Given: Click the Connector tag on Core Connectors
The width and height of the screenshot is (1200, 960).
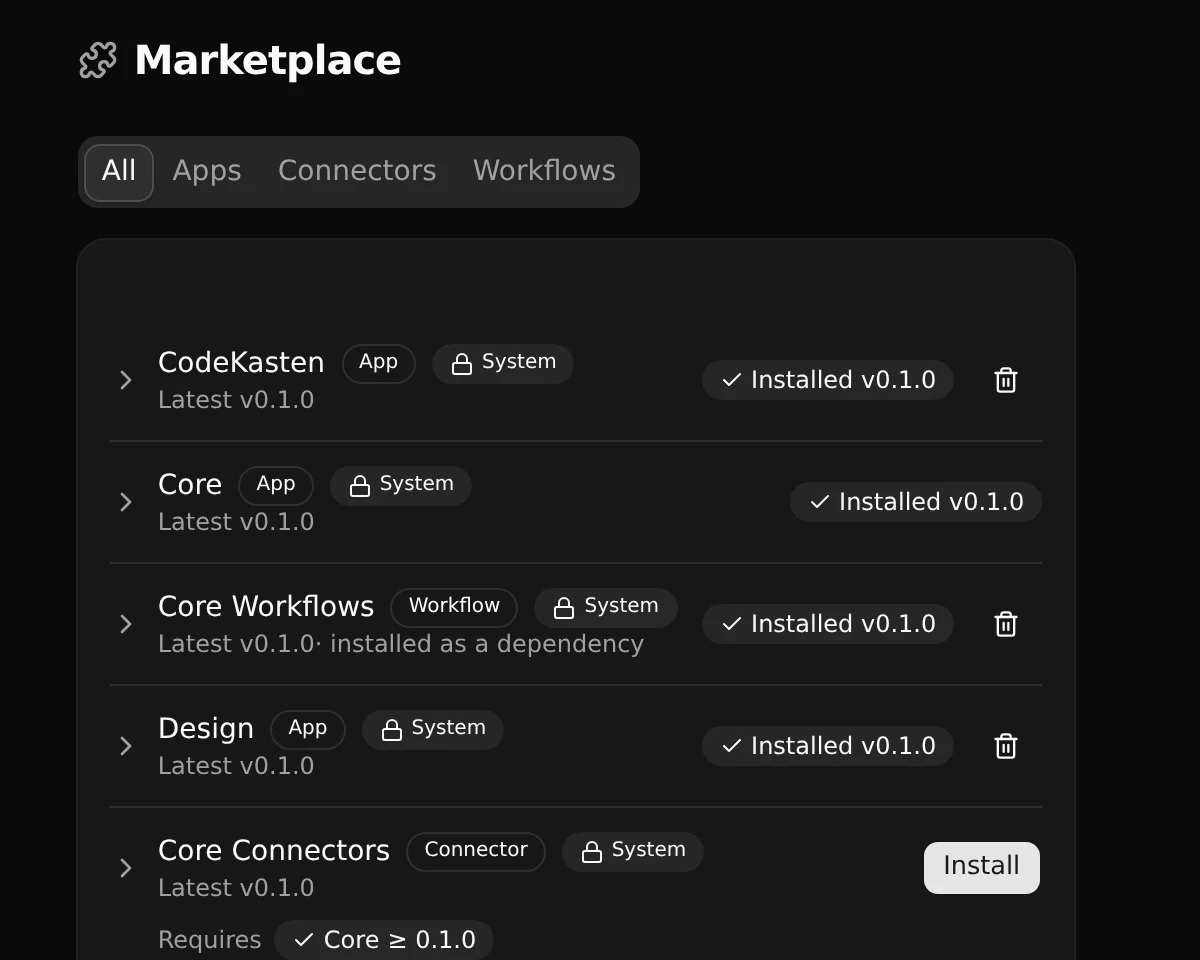Looking at the screenshot, I should [x=476, y=852].
